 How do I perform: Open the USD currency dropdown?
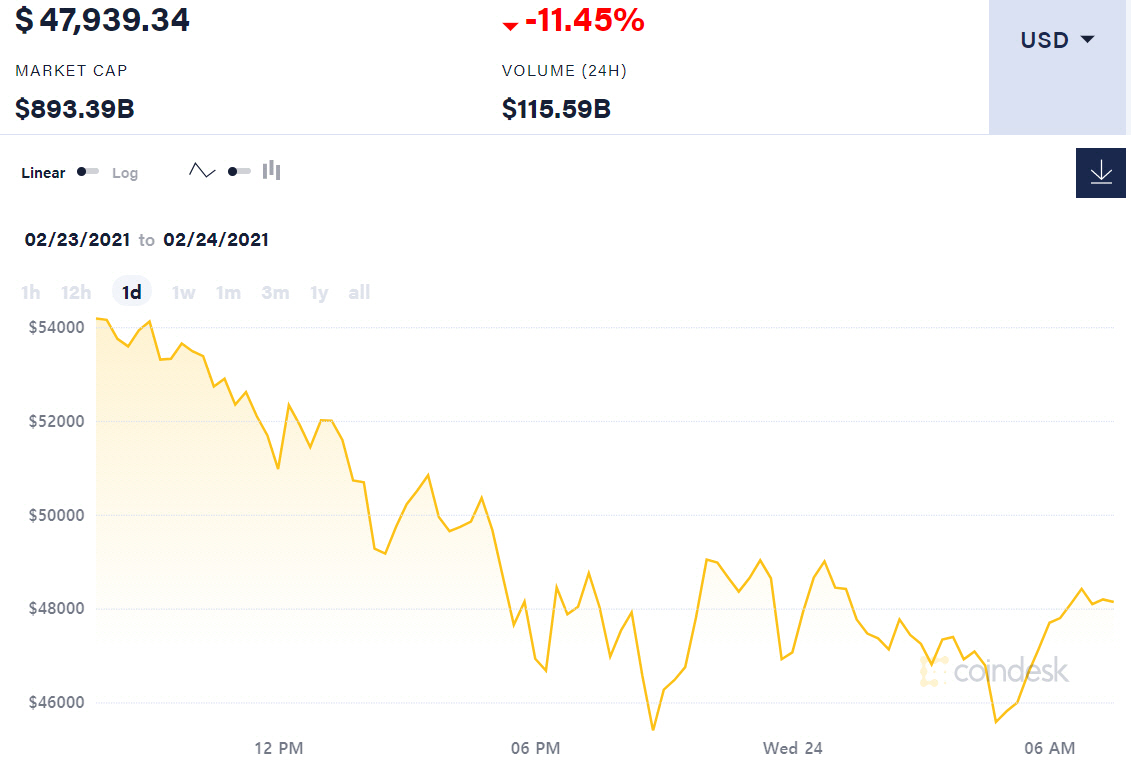tap(1057, 40)
